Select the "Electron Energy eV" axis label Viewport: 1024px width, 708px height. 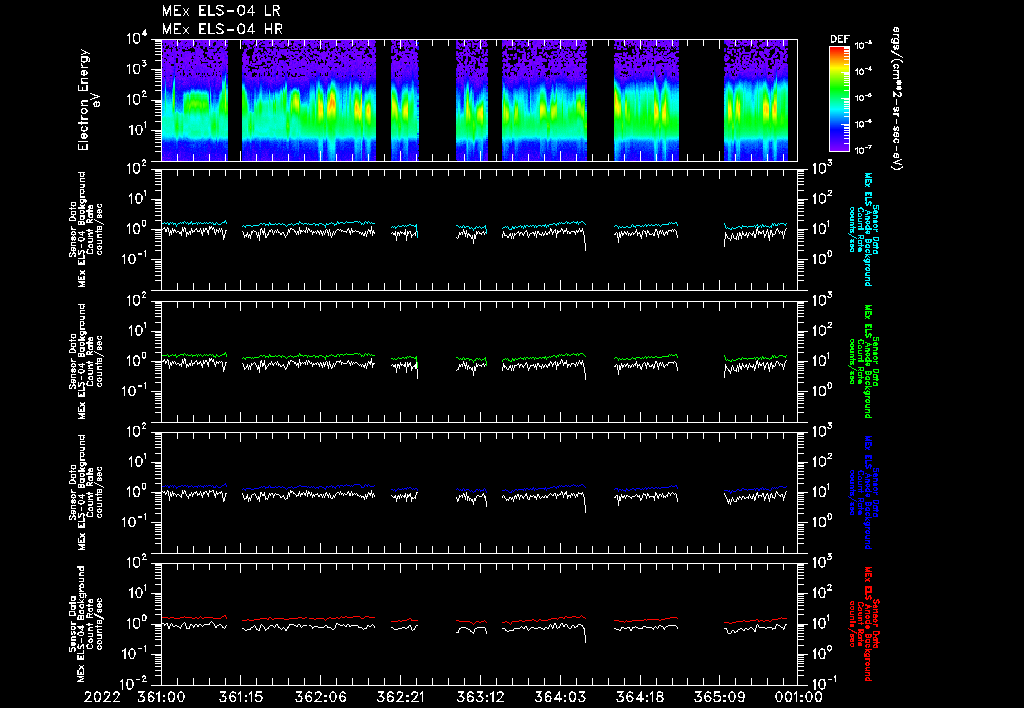click(88, 100)
